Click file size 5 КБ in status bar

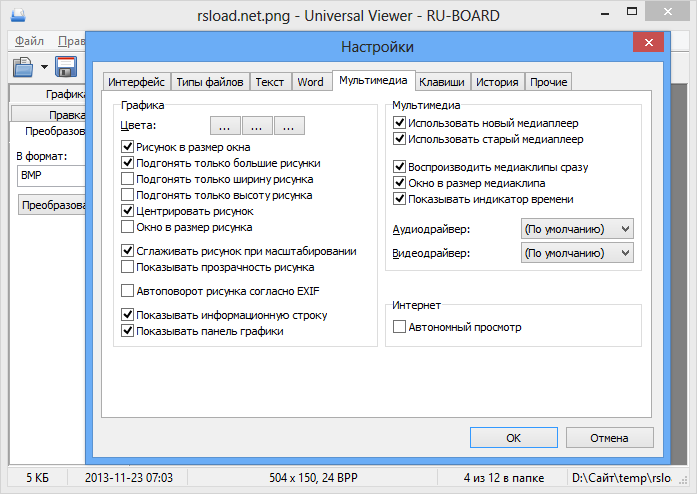[x=37, y=478]
